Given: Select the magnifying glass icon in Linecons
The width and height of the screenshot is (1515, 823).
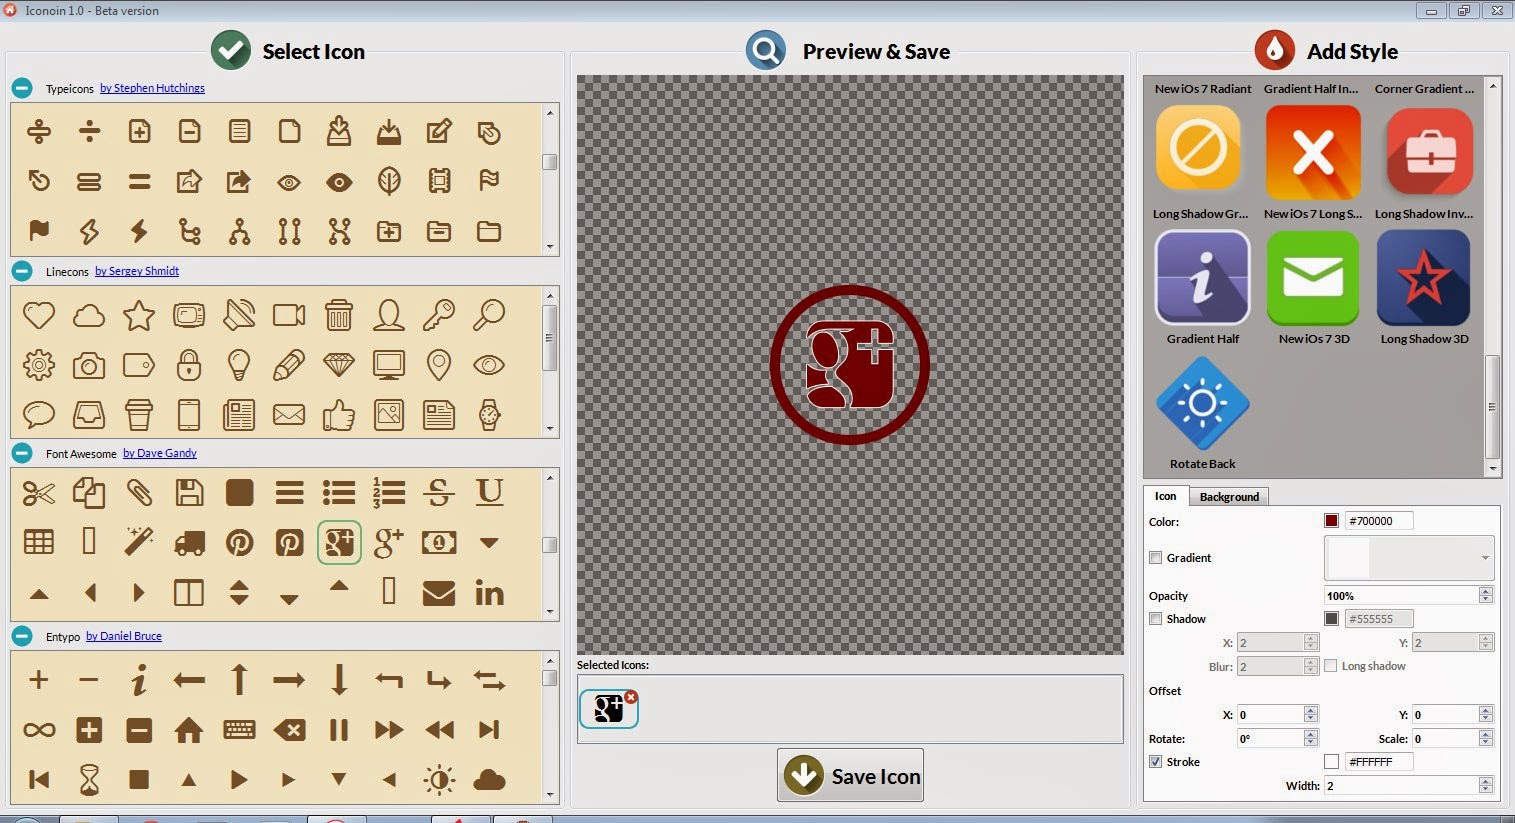Looking at the screenshot, I should click(x=489, y=315).
